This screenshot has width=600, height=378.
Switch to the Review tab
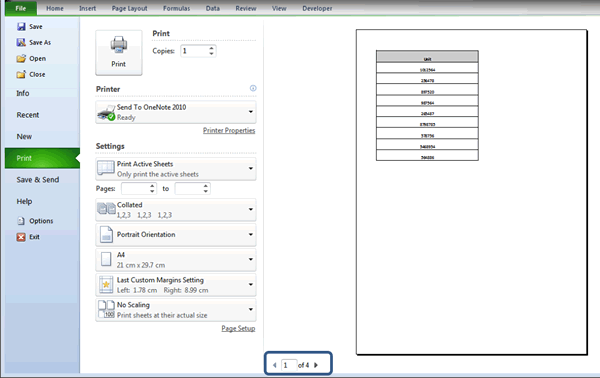click(x=246, y=8)
